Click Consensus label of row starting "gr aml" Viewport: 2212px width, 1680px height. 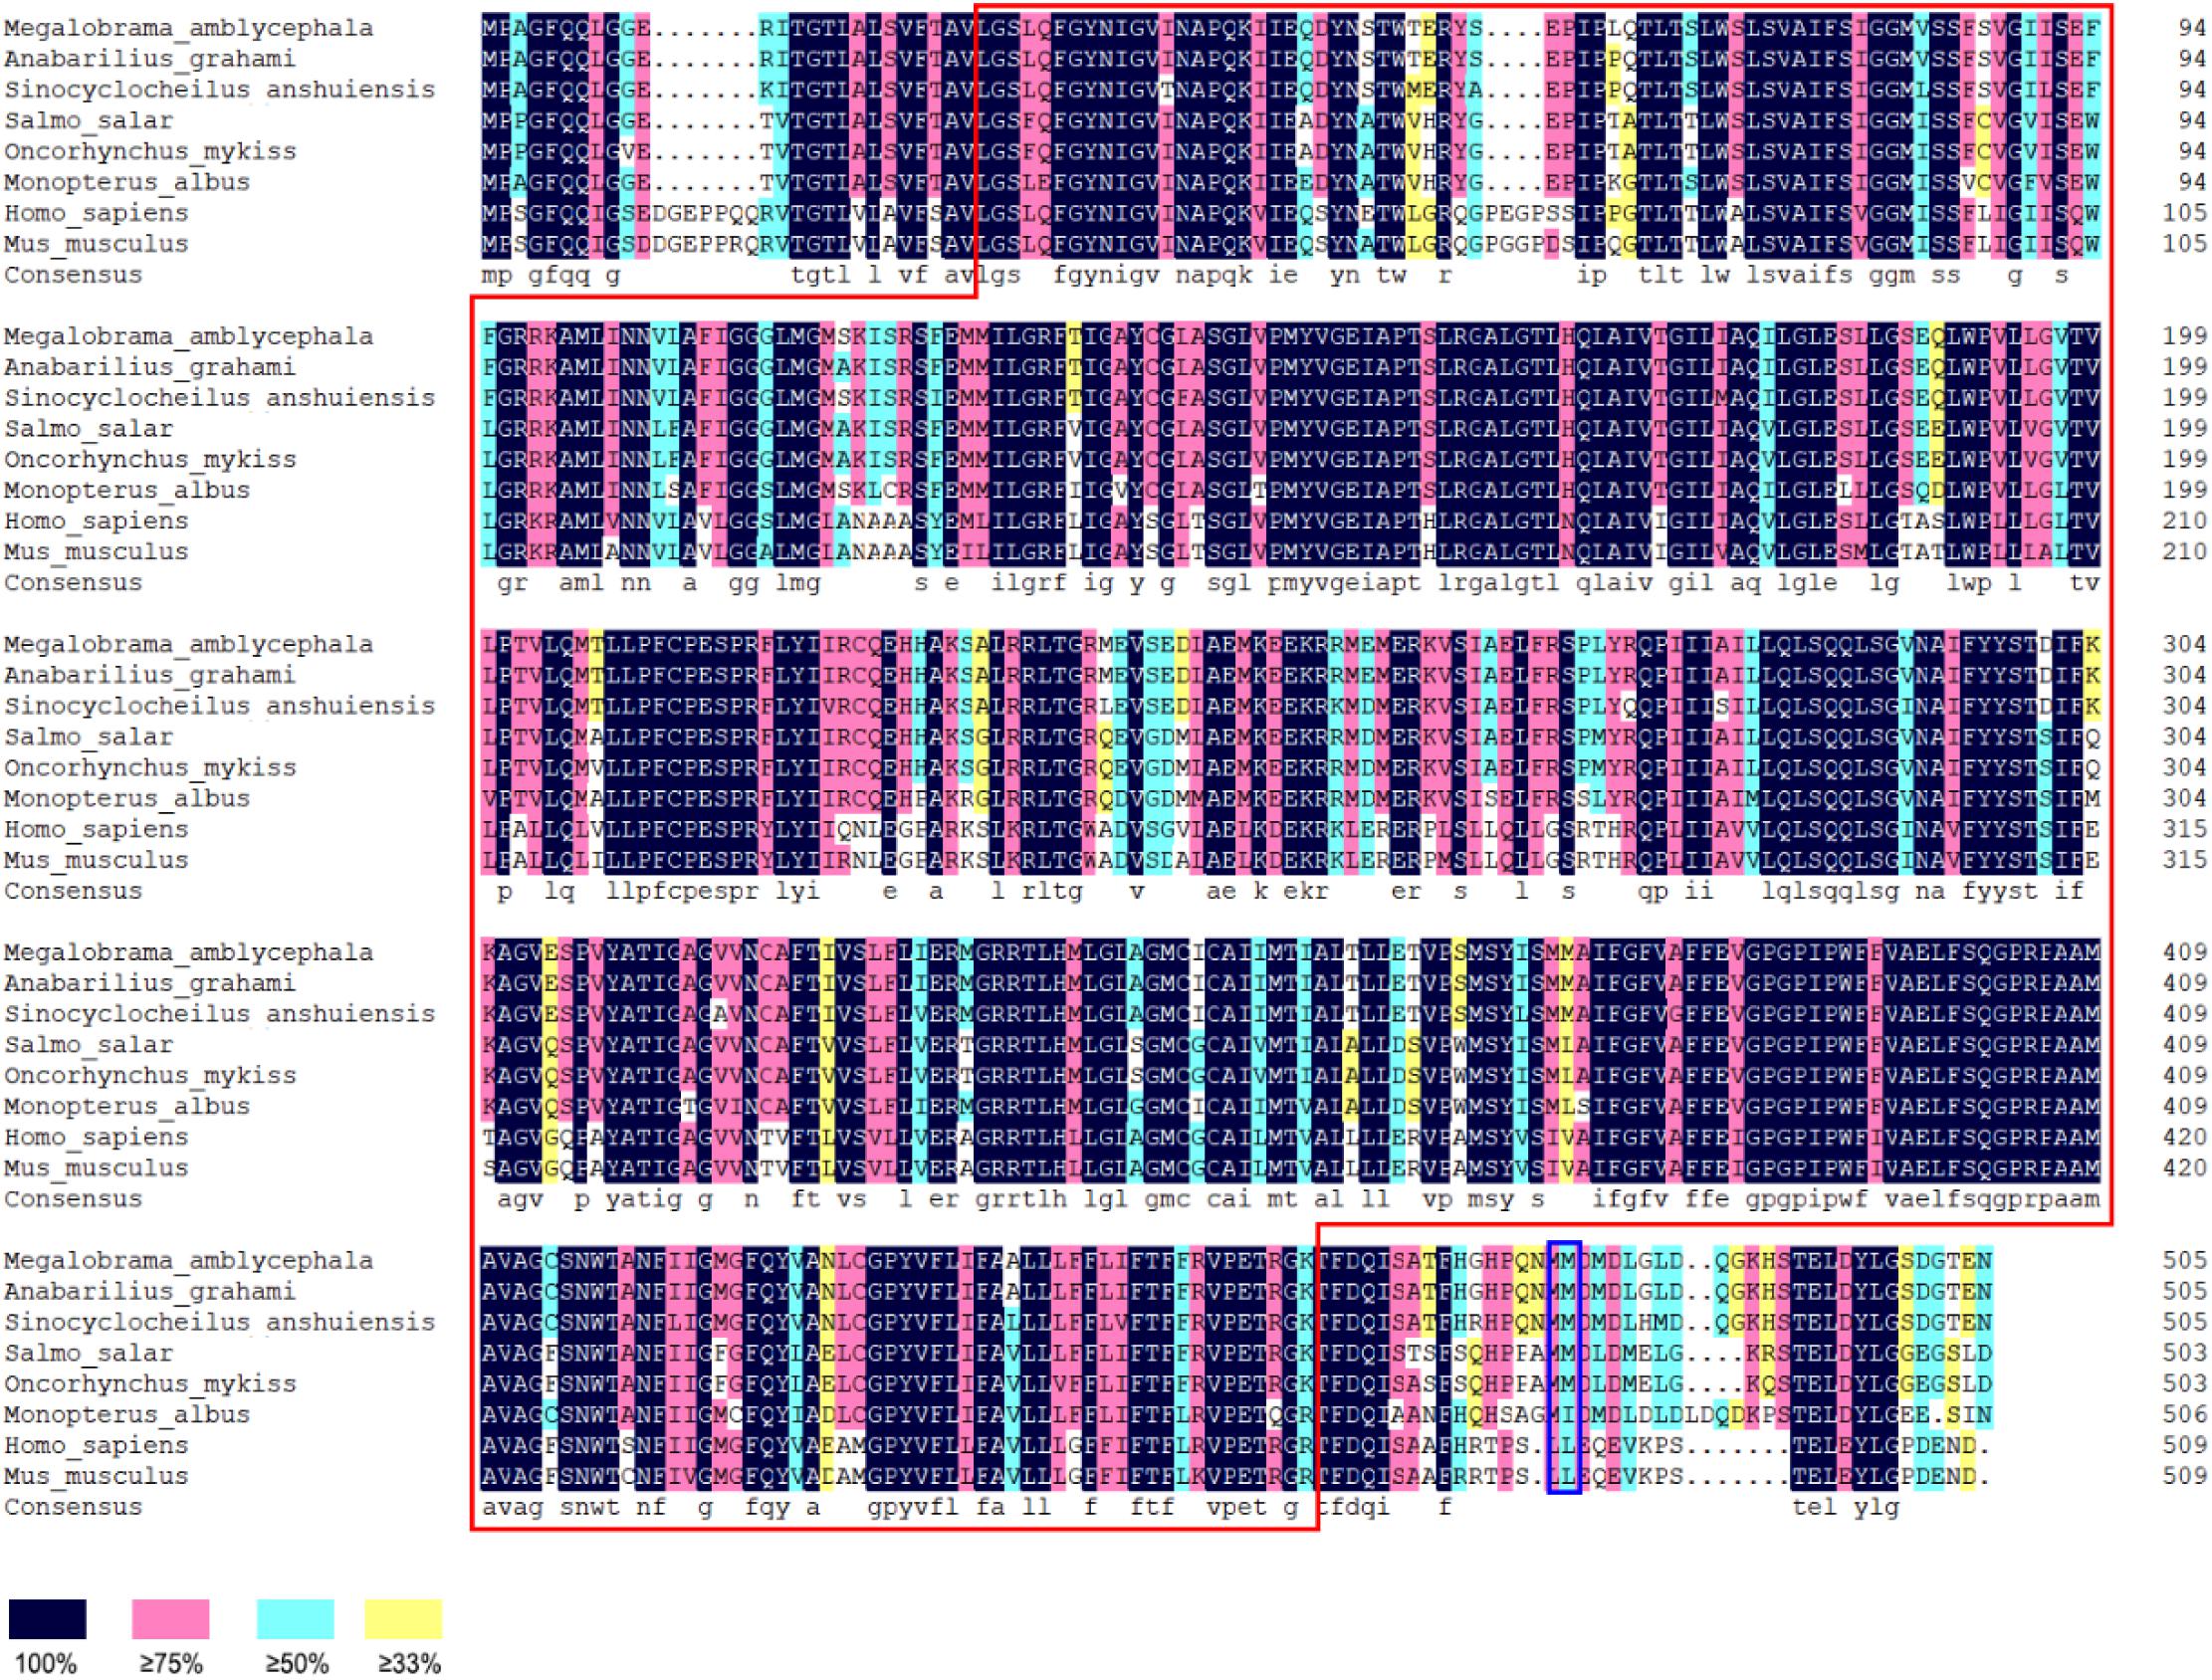click(x=73, y=583)
